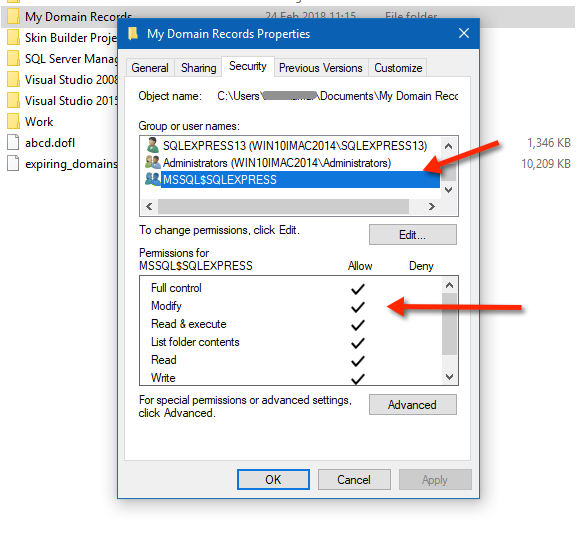Select the expiring_domains file in Explorer

[71, 164]
